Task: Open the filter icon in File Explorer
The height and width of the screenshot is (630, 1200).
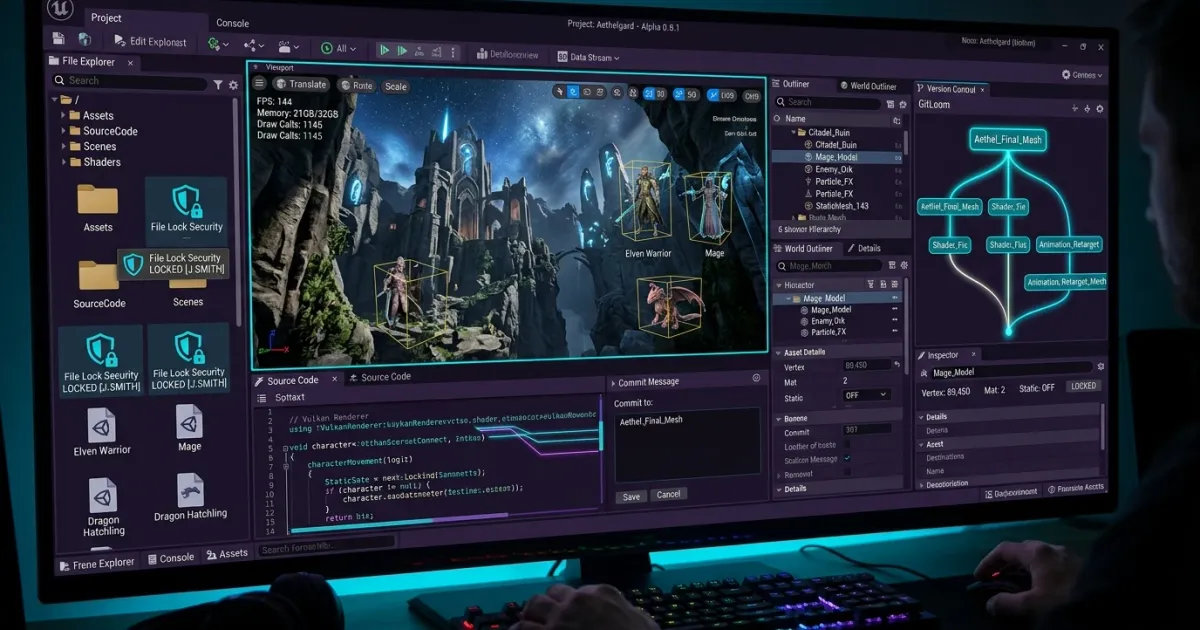Action: click(x=218, y=84)
